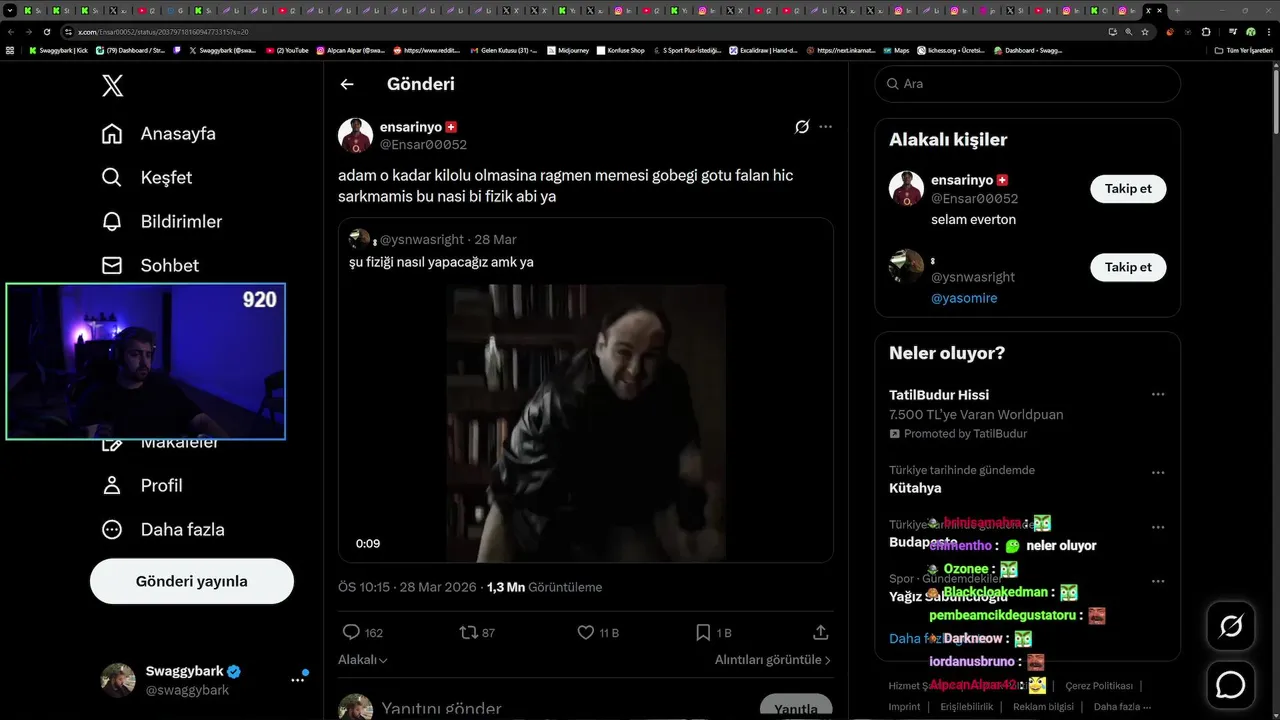
Task: Open new browser tab plus button
Action: [1177, 10]
